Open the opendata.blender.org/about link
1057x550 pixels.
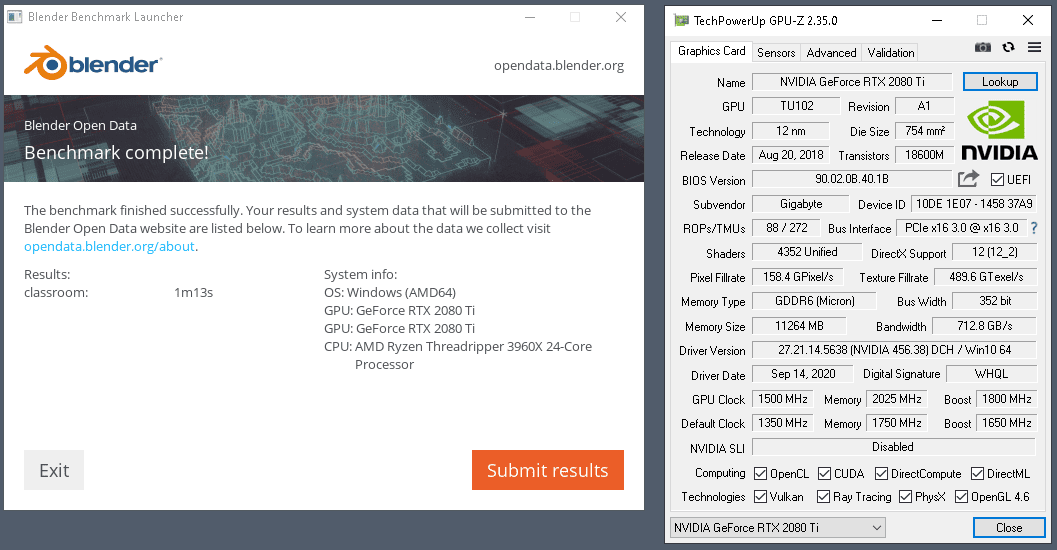tap(109, 247)
